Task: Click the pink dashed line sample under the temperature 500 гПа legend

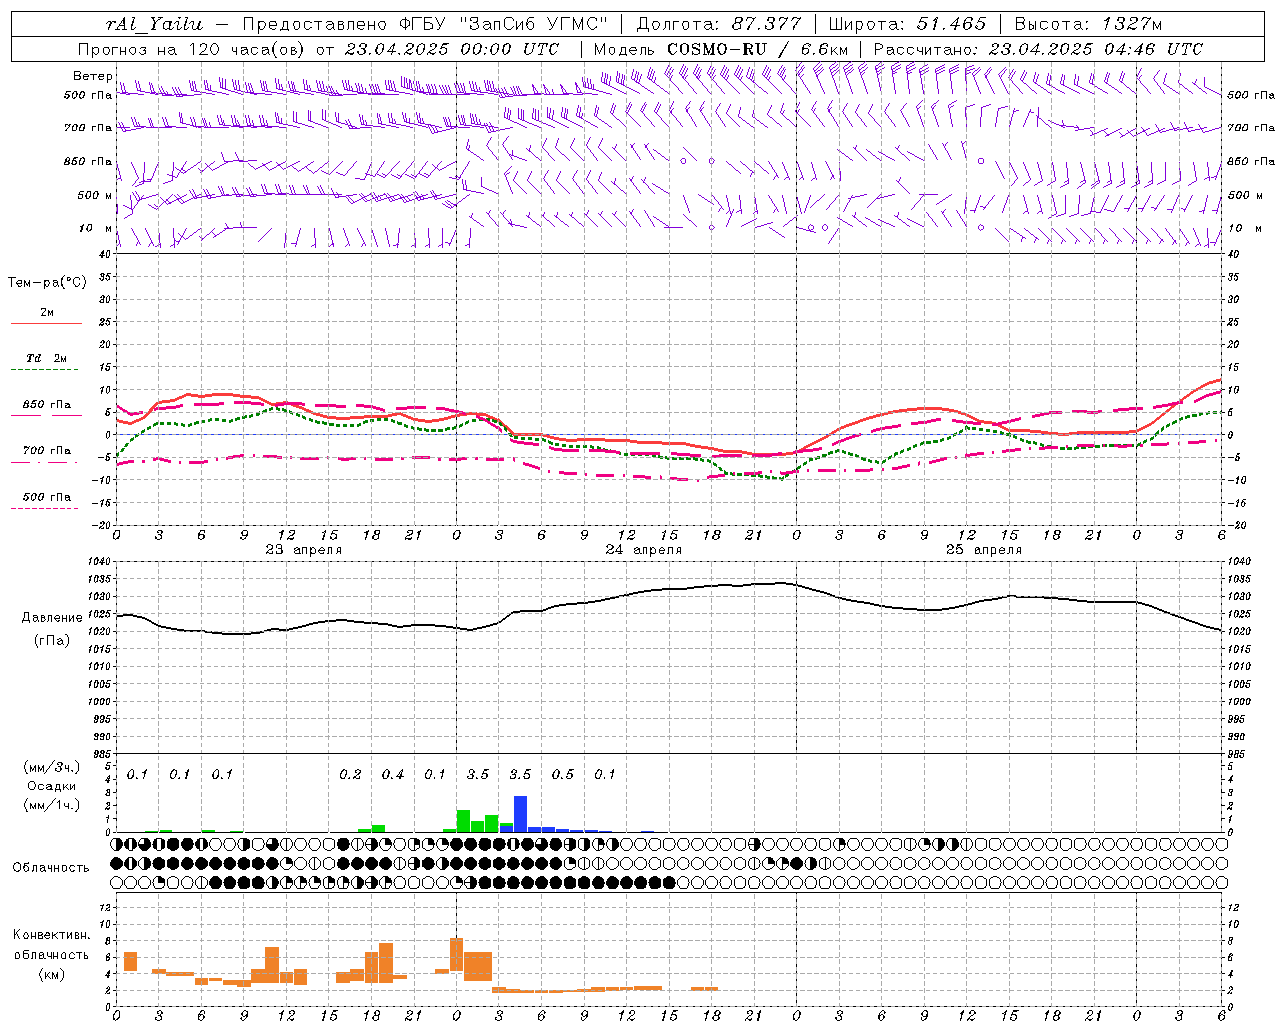Action: pos(44,508)
